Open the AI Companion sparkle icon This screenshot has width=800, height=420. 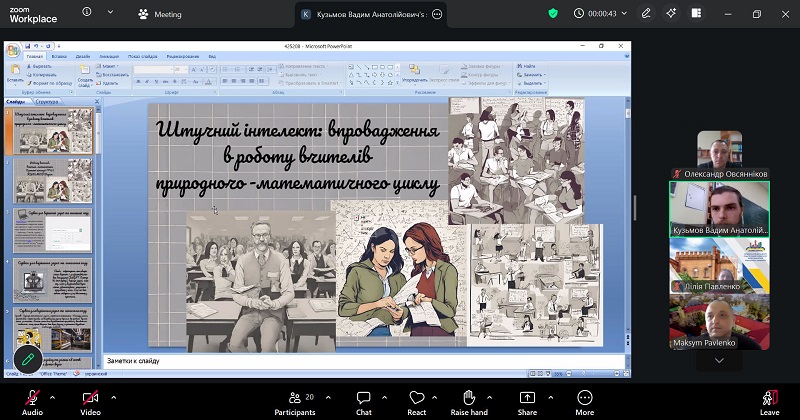point(671,14)
